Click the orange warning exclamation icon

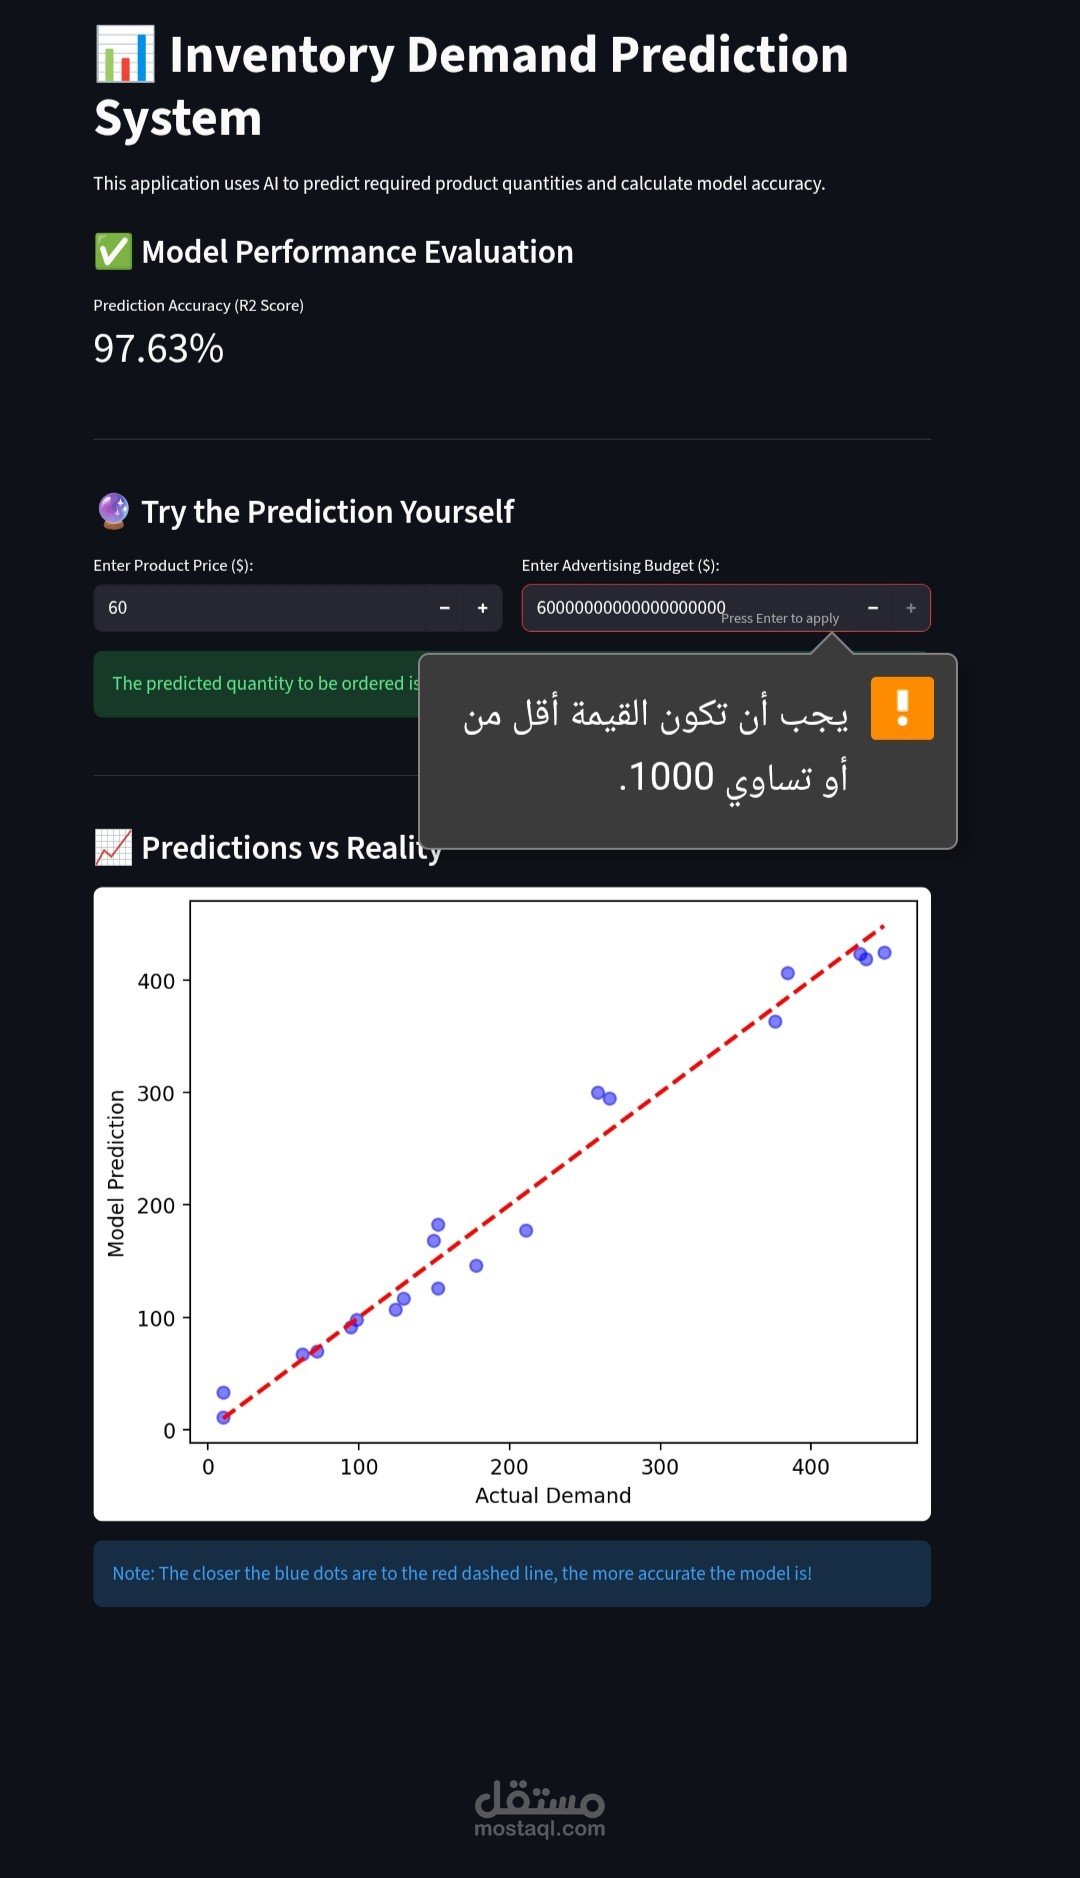902,708
